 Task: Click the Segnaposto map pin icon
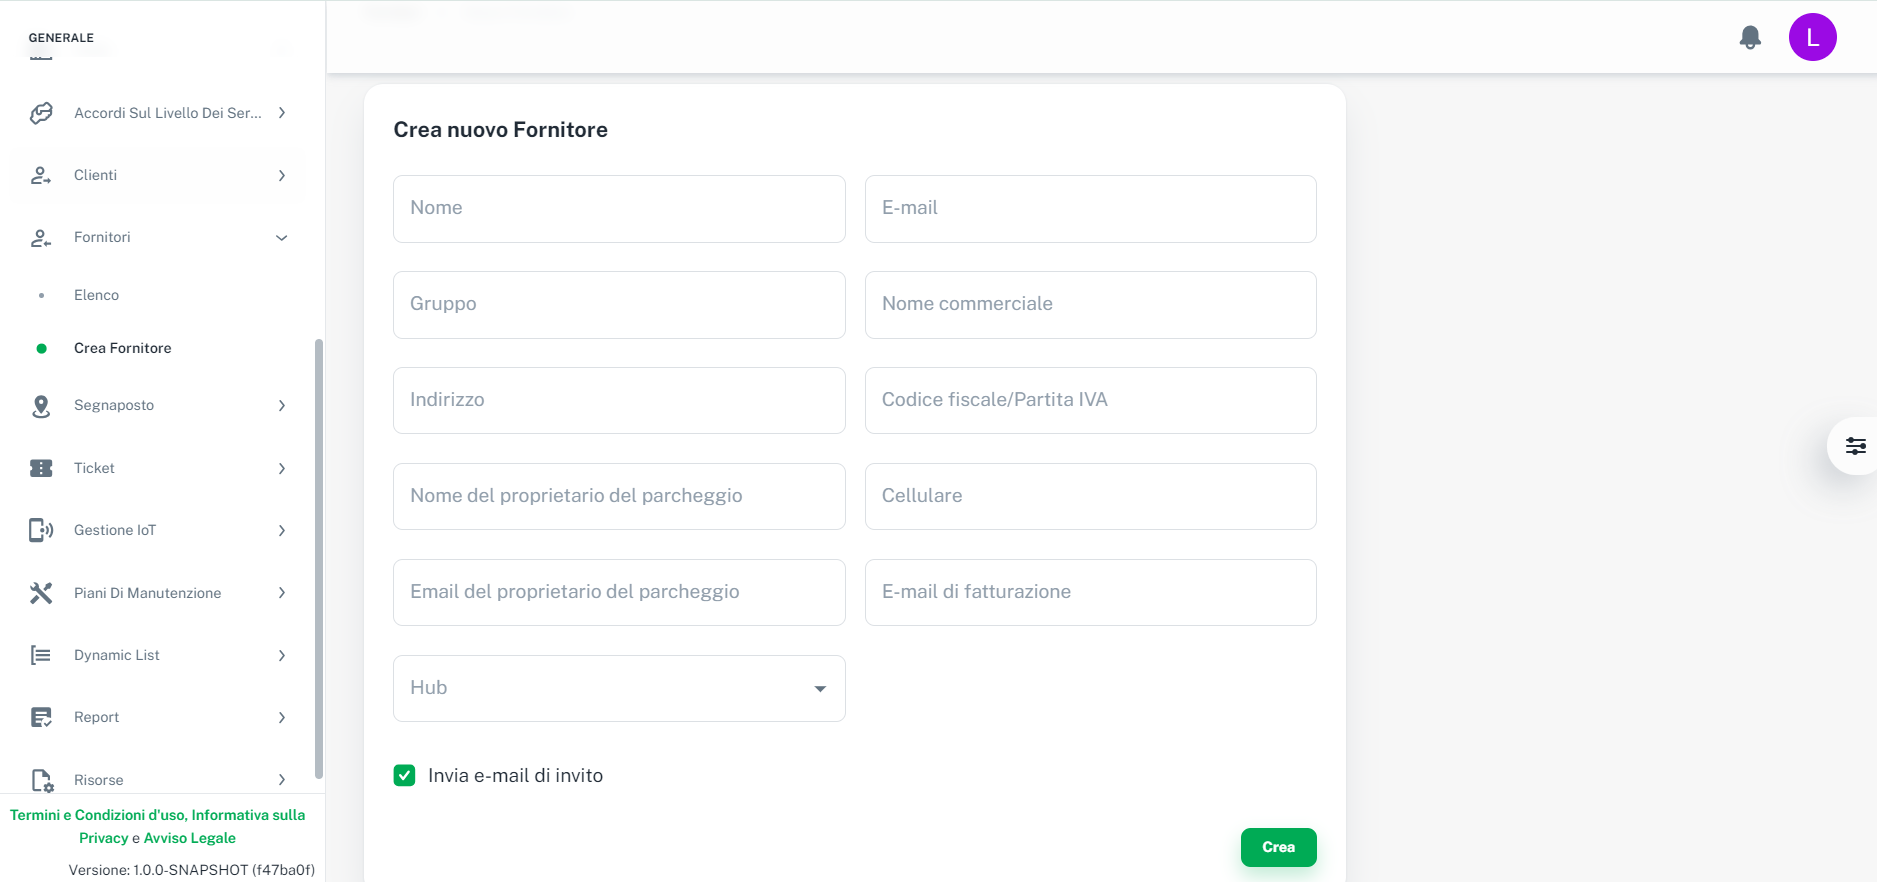coord(41,406)
